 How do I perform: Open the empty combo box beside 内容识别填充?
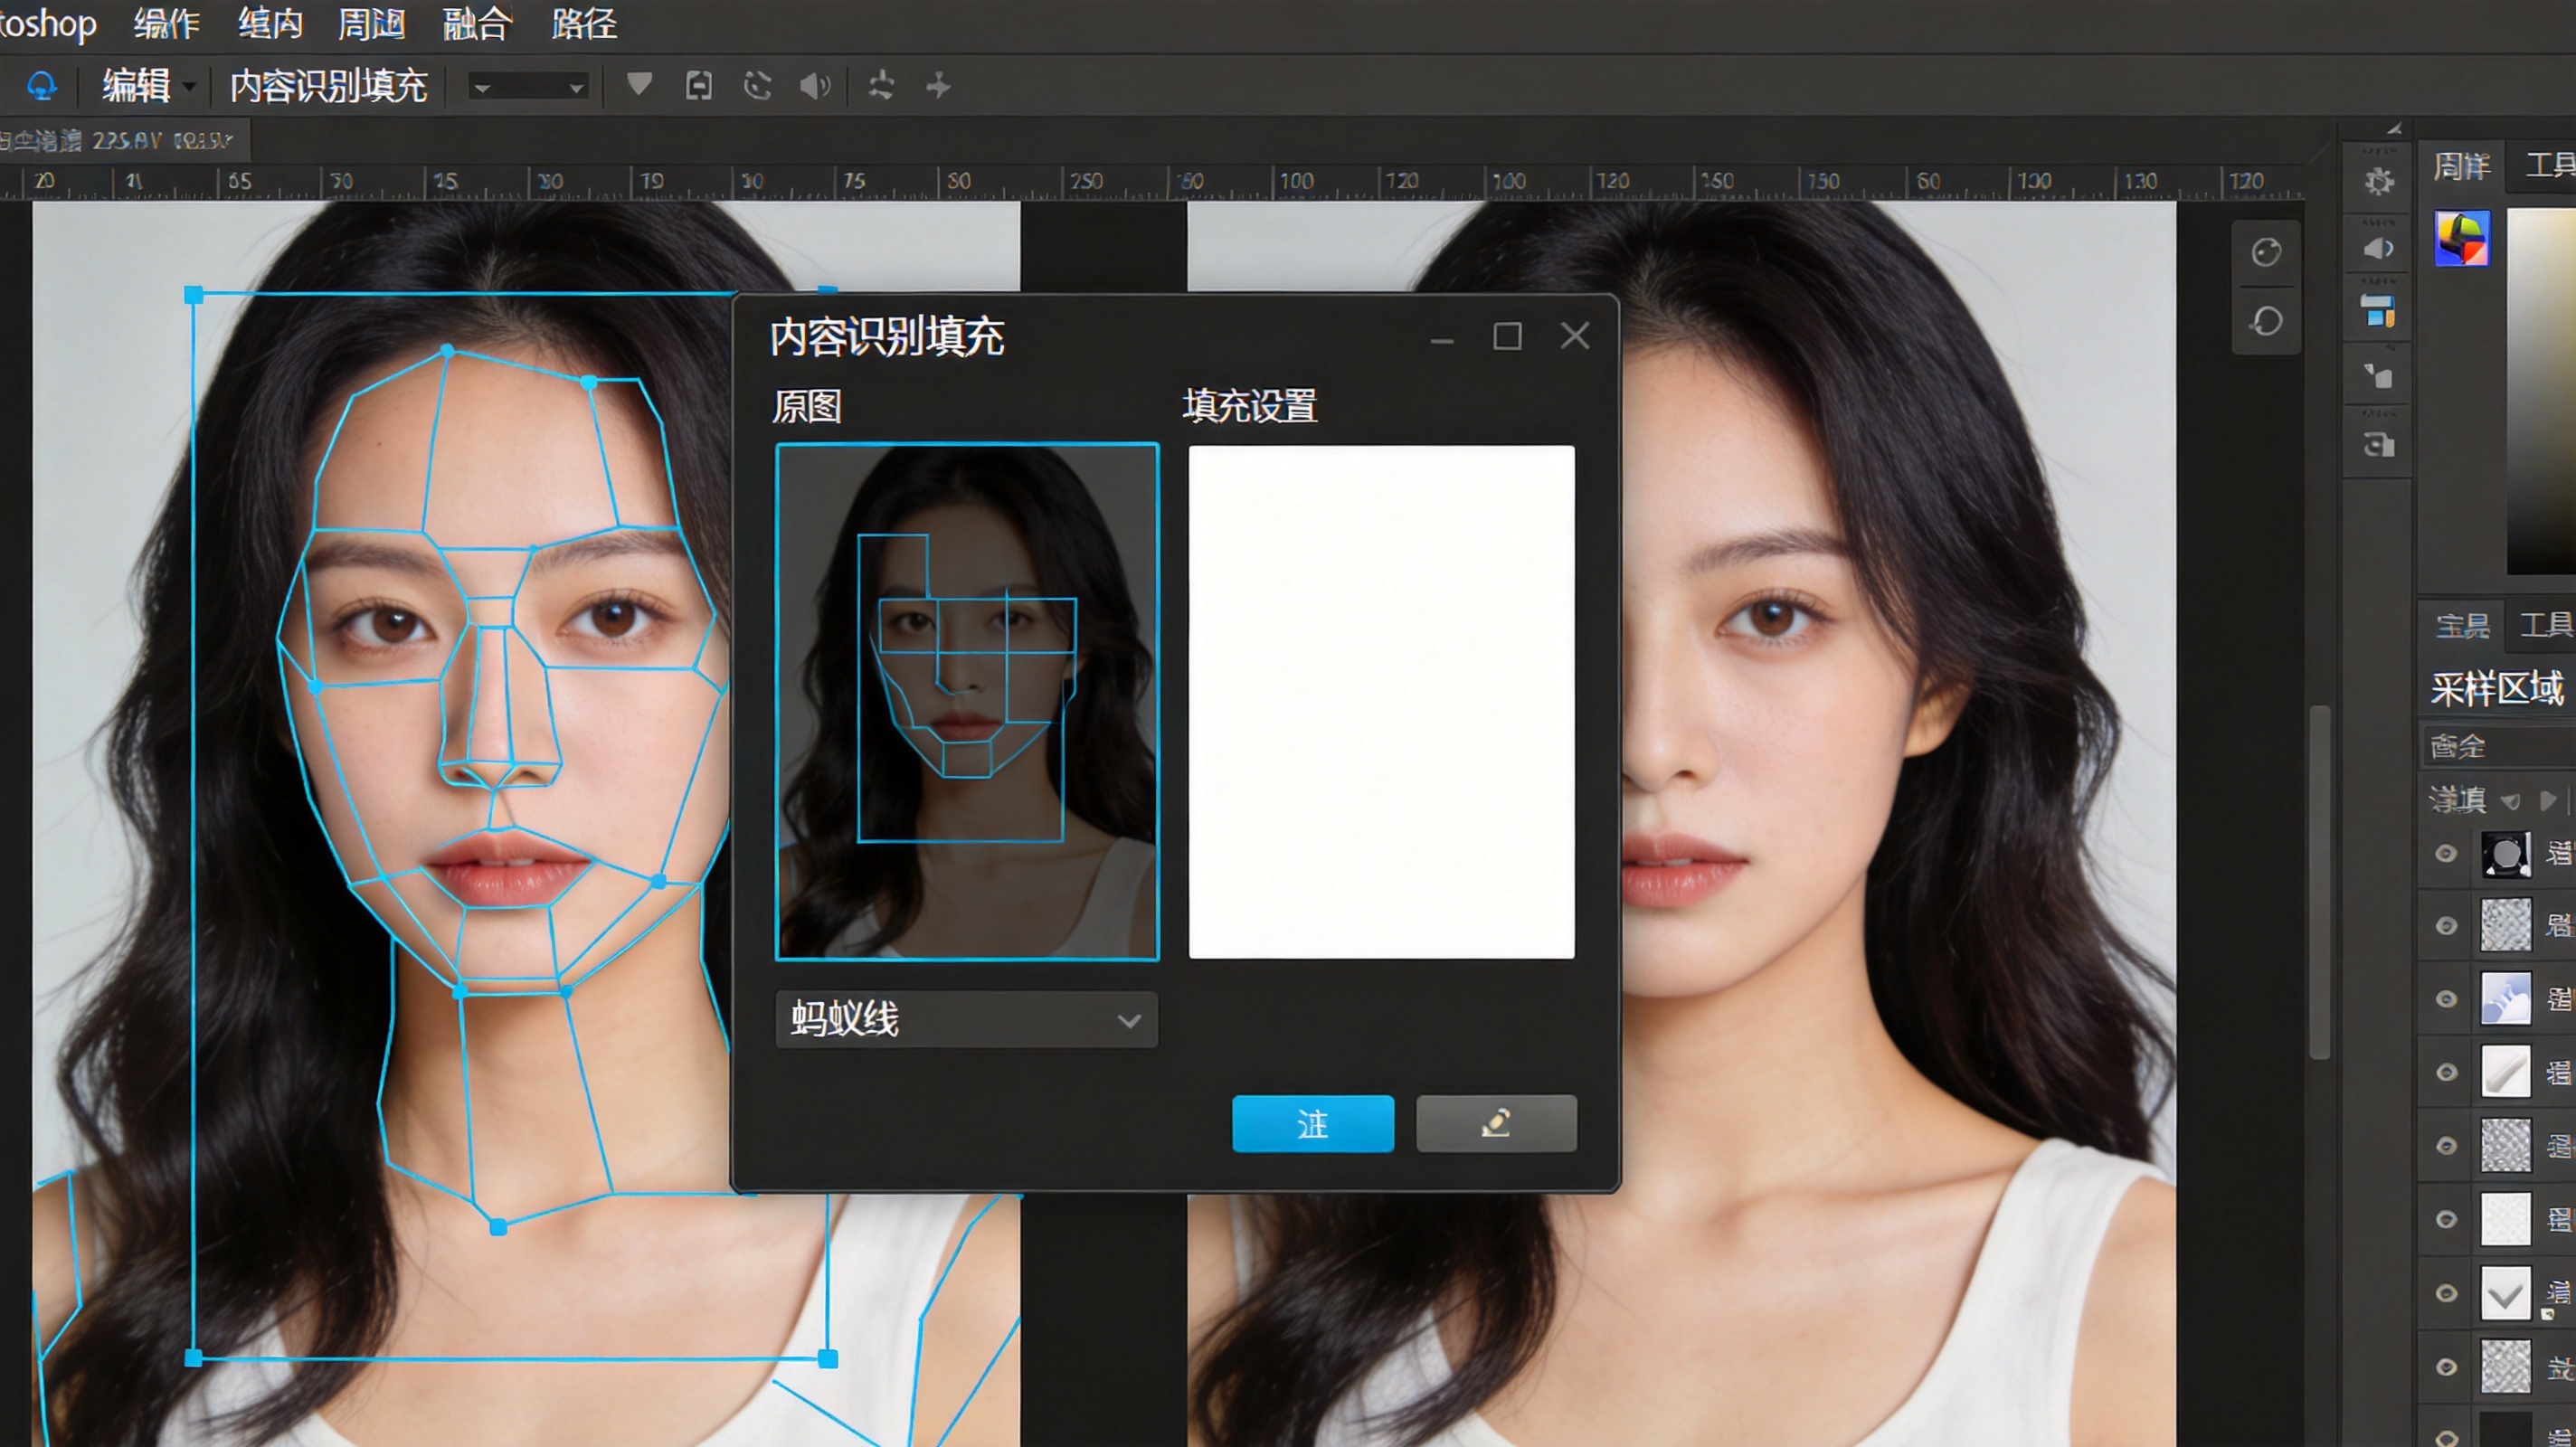[529, 87]
